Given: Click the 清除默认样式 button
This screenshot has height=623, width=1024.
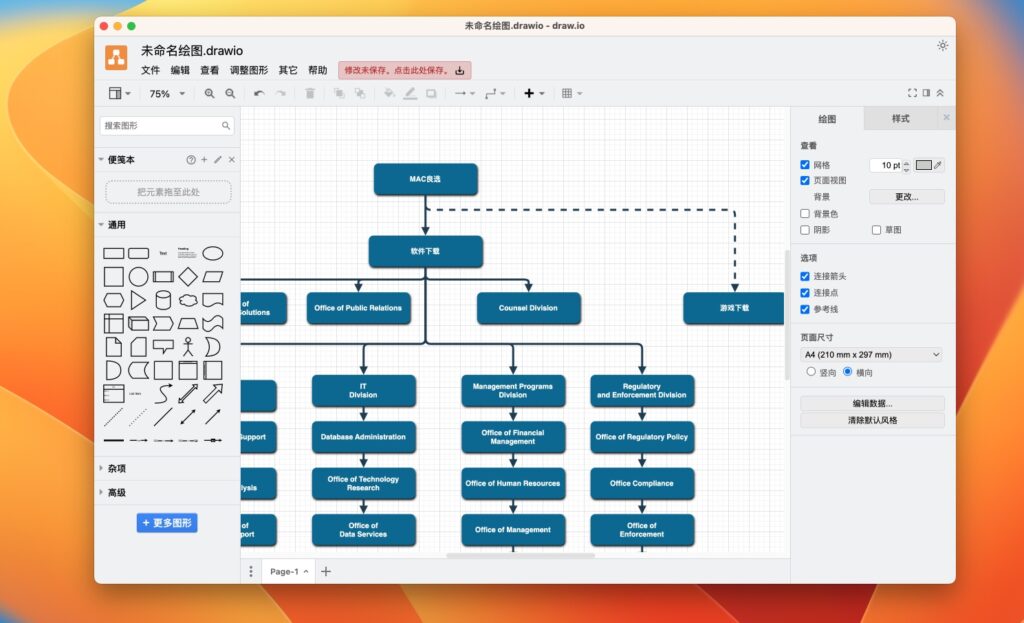Looking at the screenshot, I should [x=871, y=420].
